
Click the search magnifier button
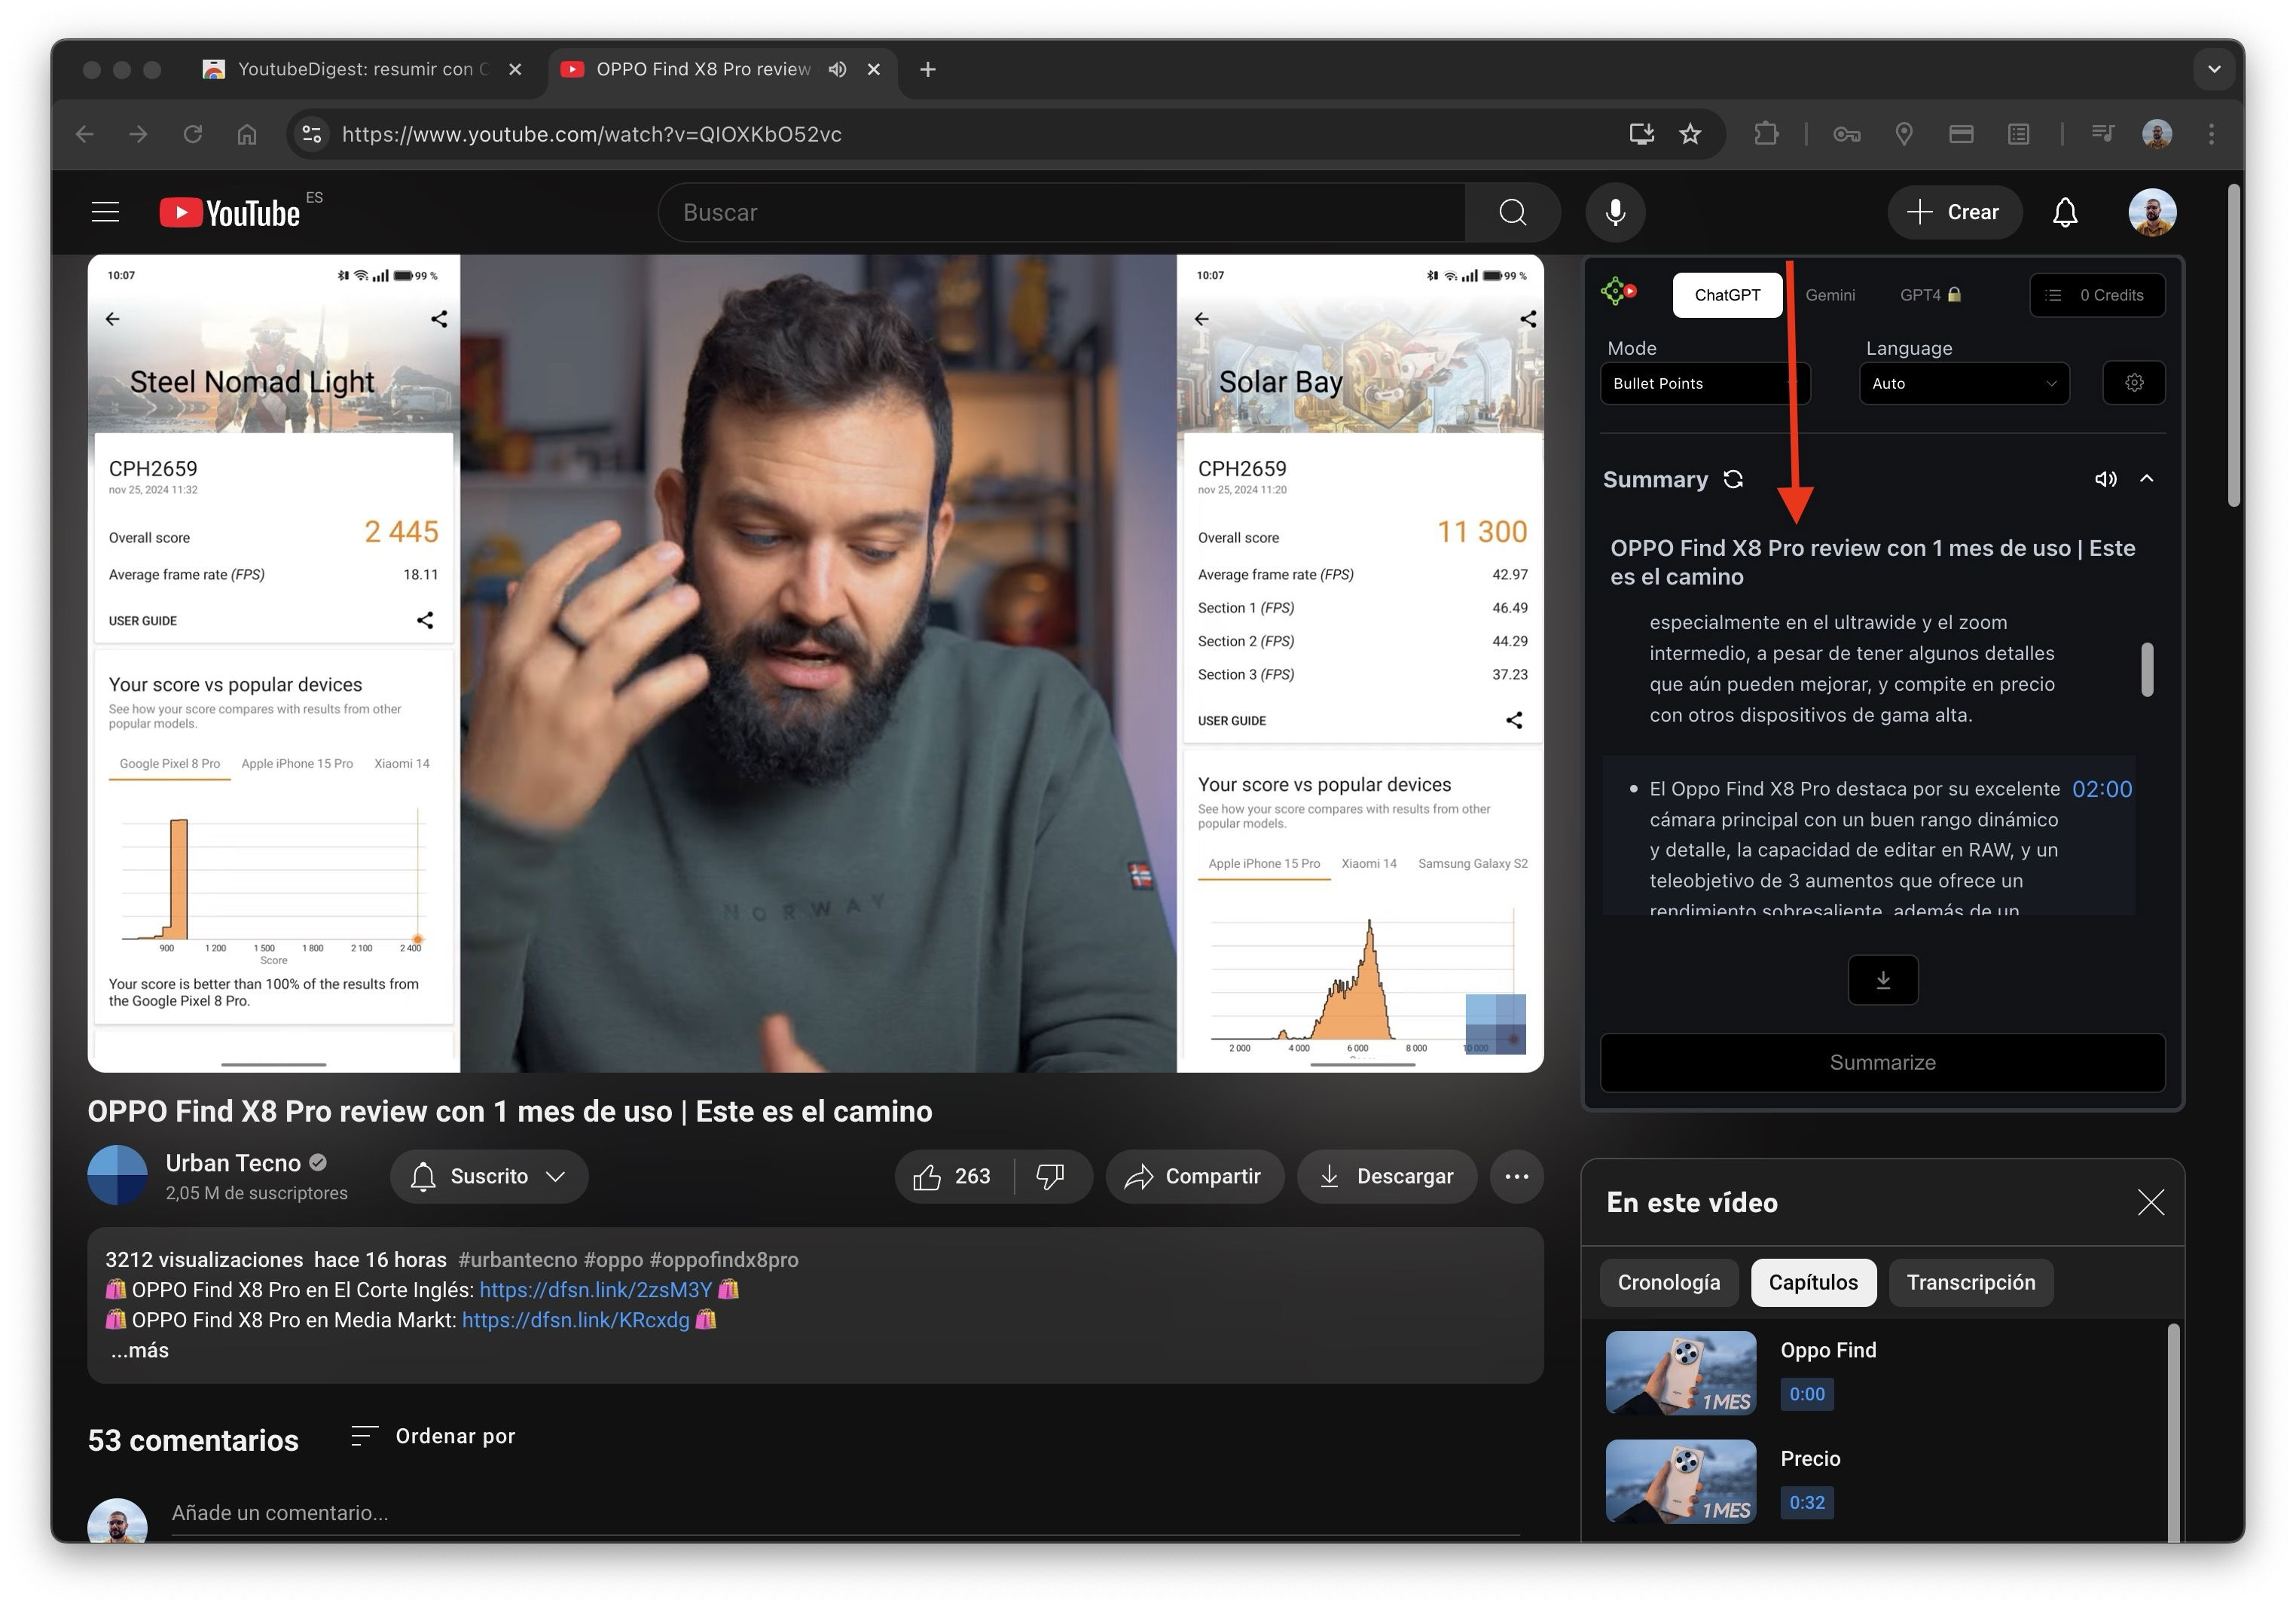point(1512,212)
